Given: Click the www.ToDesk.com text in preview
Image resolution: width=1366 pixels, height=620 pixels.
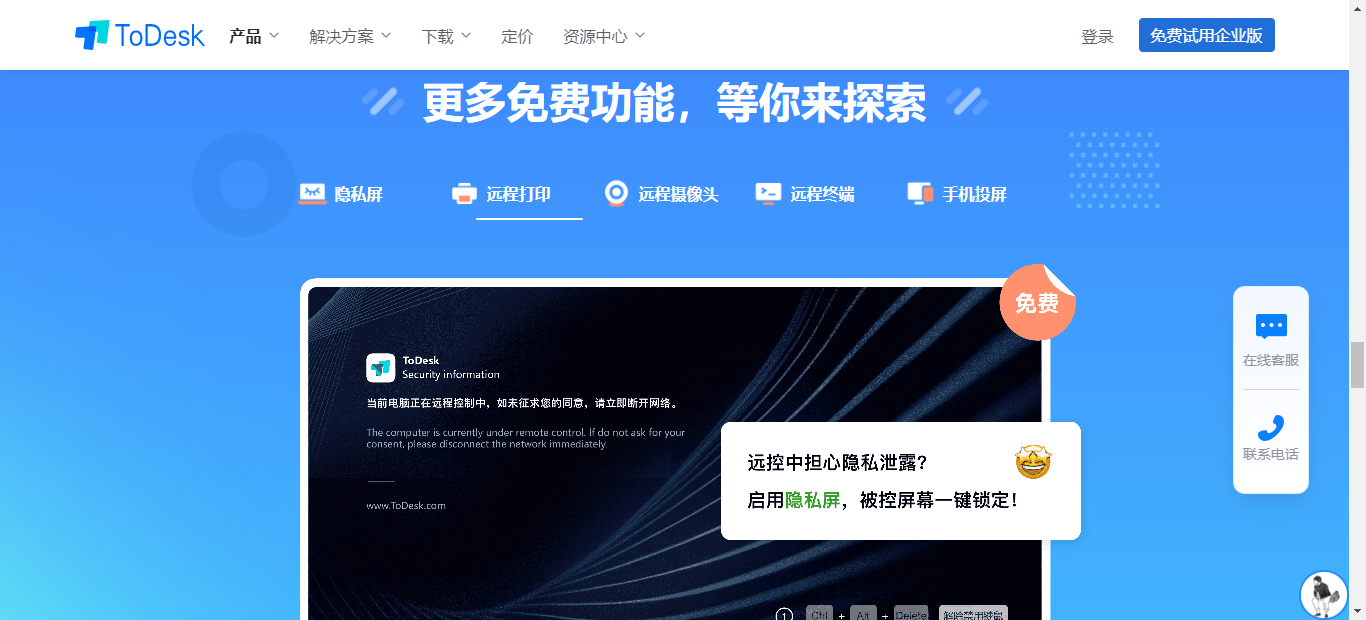Looking at the screenshot, I should [x=406, y=506].
